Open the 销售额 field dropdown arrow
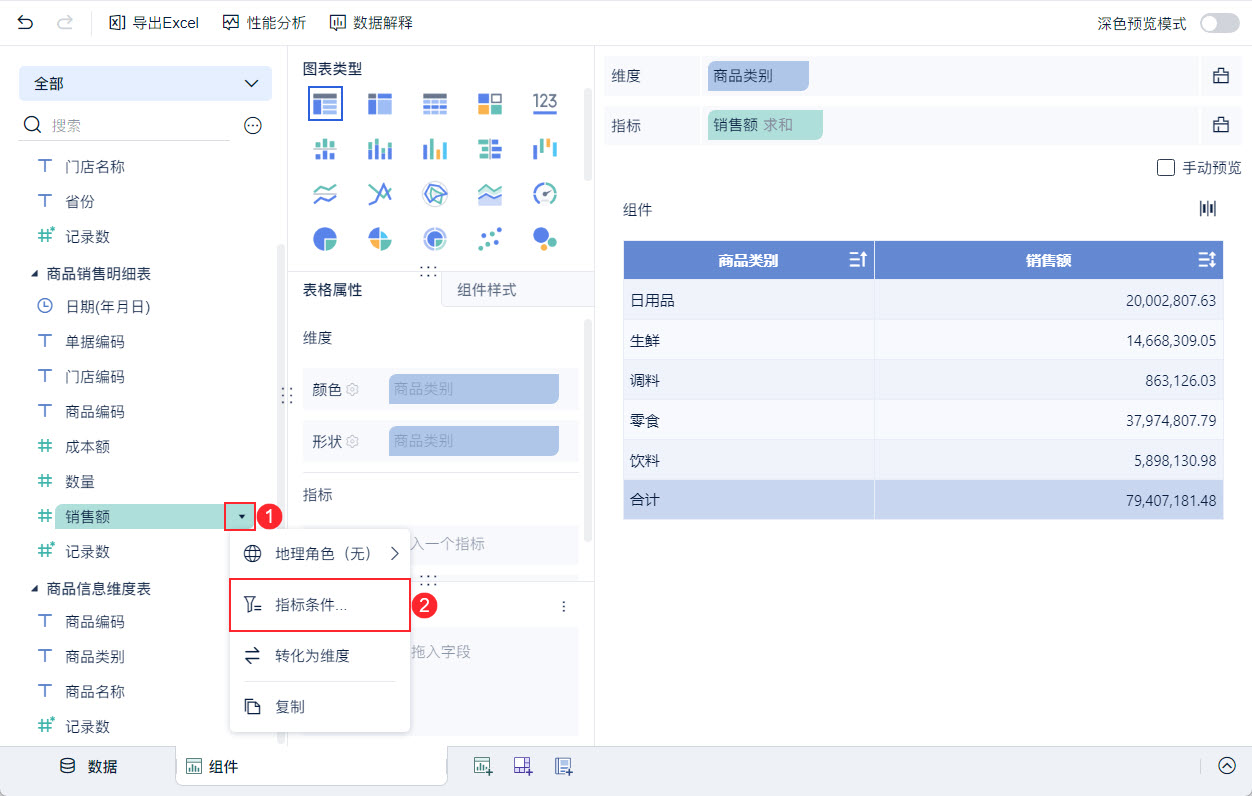1252x796 pixels. click(x=241, y=517)
